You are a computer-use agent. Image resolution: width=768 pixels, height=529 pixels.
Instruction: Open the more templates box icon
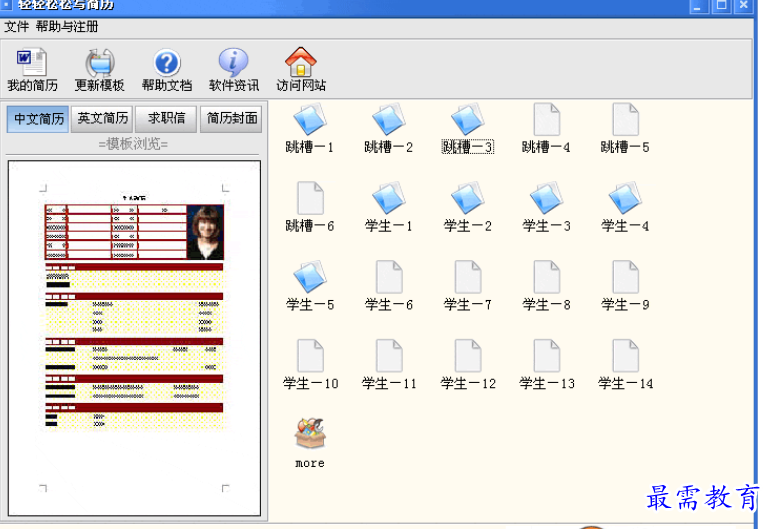pos(310,433)
